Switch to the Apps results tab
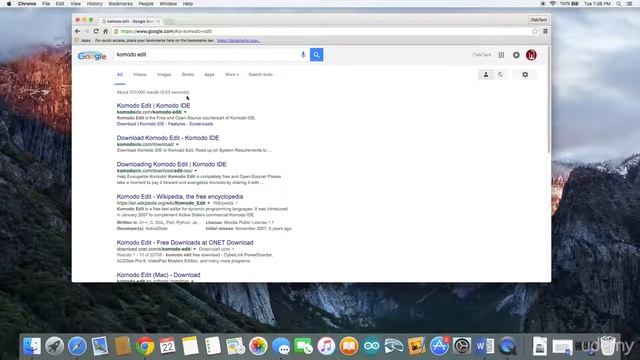640x360 pixels. 209,75
